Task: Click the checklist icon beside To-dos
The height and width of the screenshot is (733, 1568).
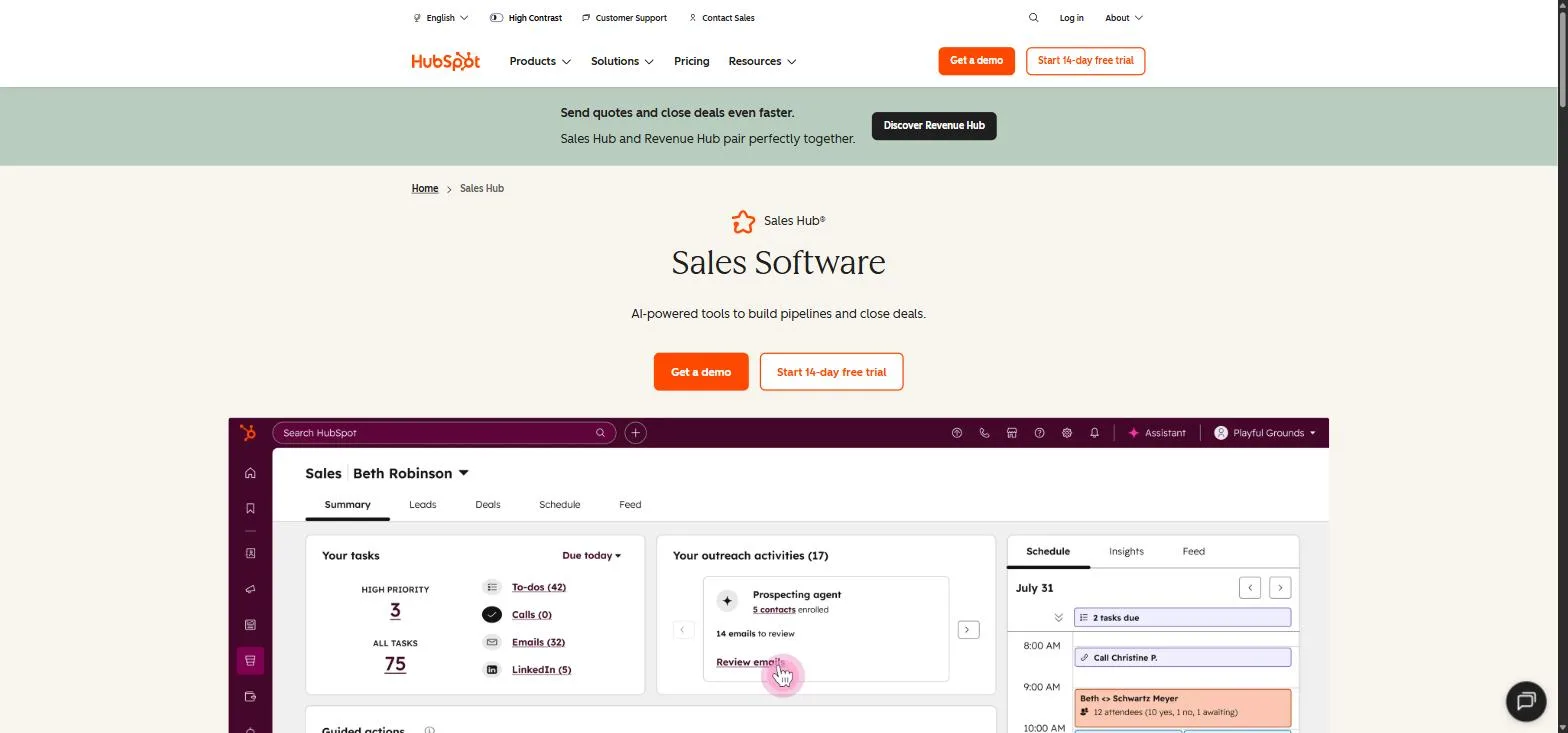Action: coord(492,587)
